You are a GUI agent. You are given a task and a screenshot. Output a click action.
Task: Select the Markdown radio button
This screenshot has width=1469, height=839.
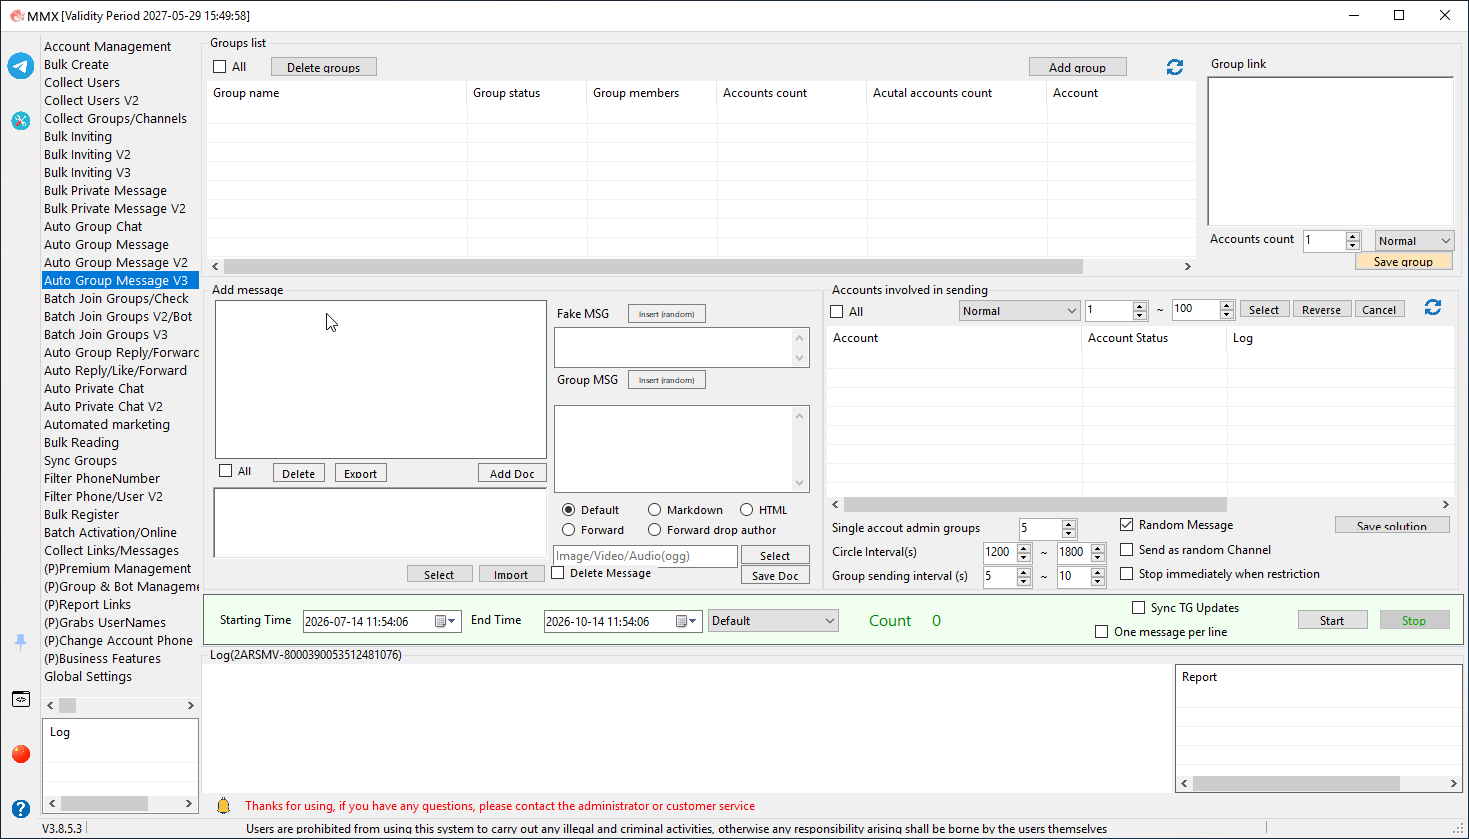(x=655, y=510)
